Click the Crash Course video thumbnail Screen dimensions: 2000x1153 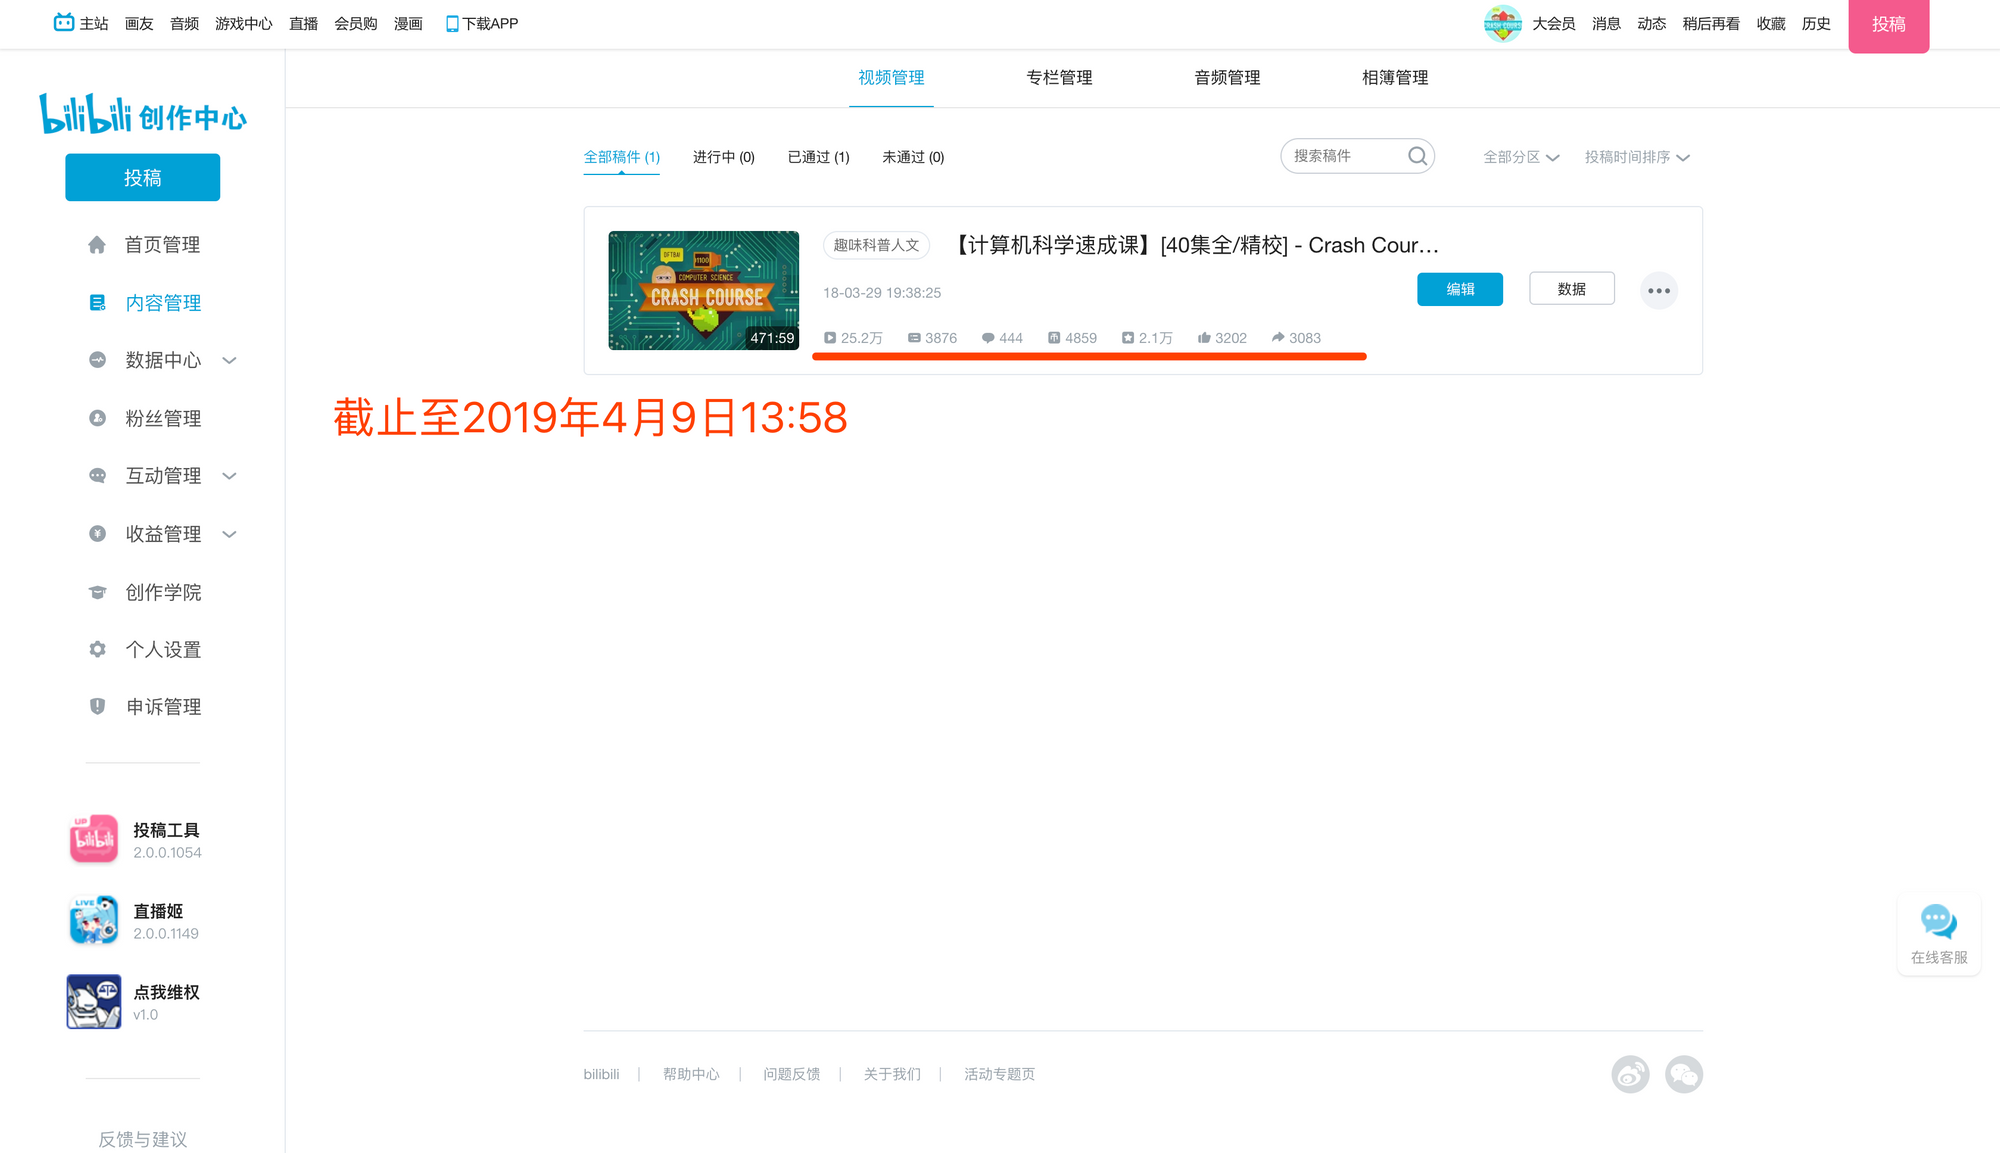pyautogui.click(x=703, y=290)
